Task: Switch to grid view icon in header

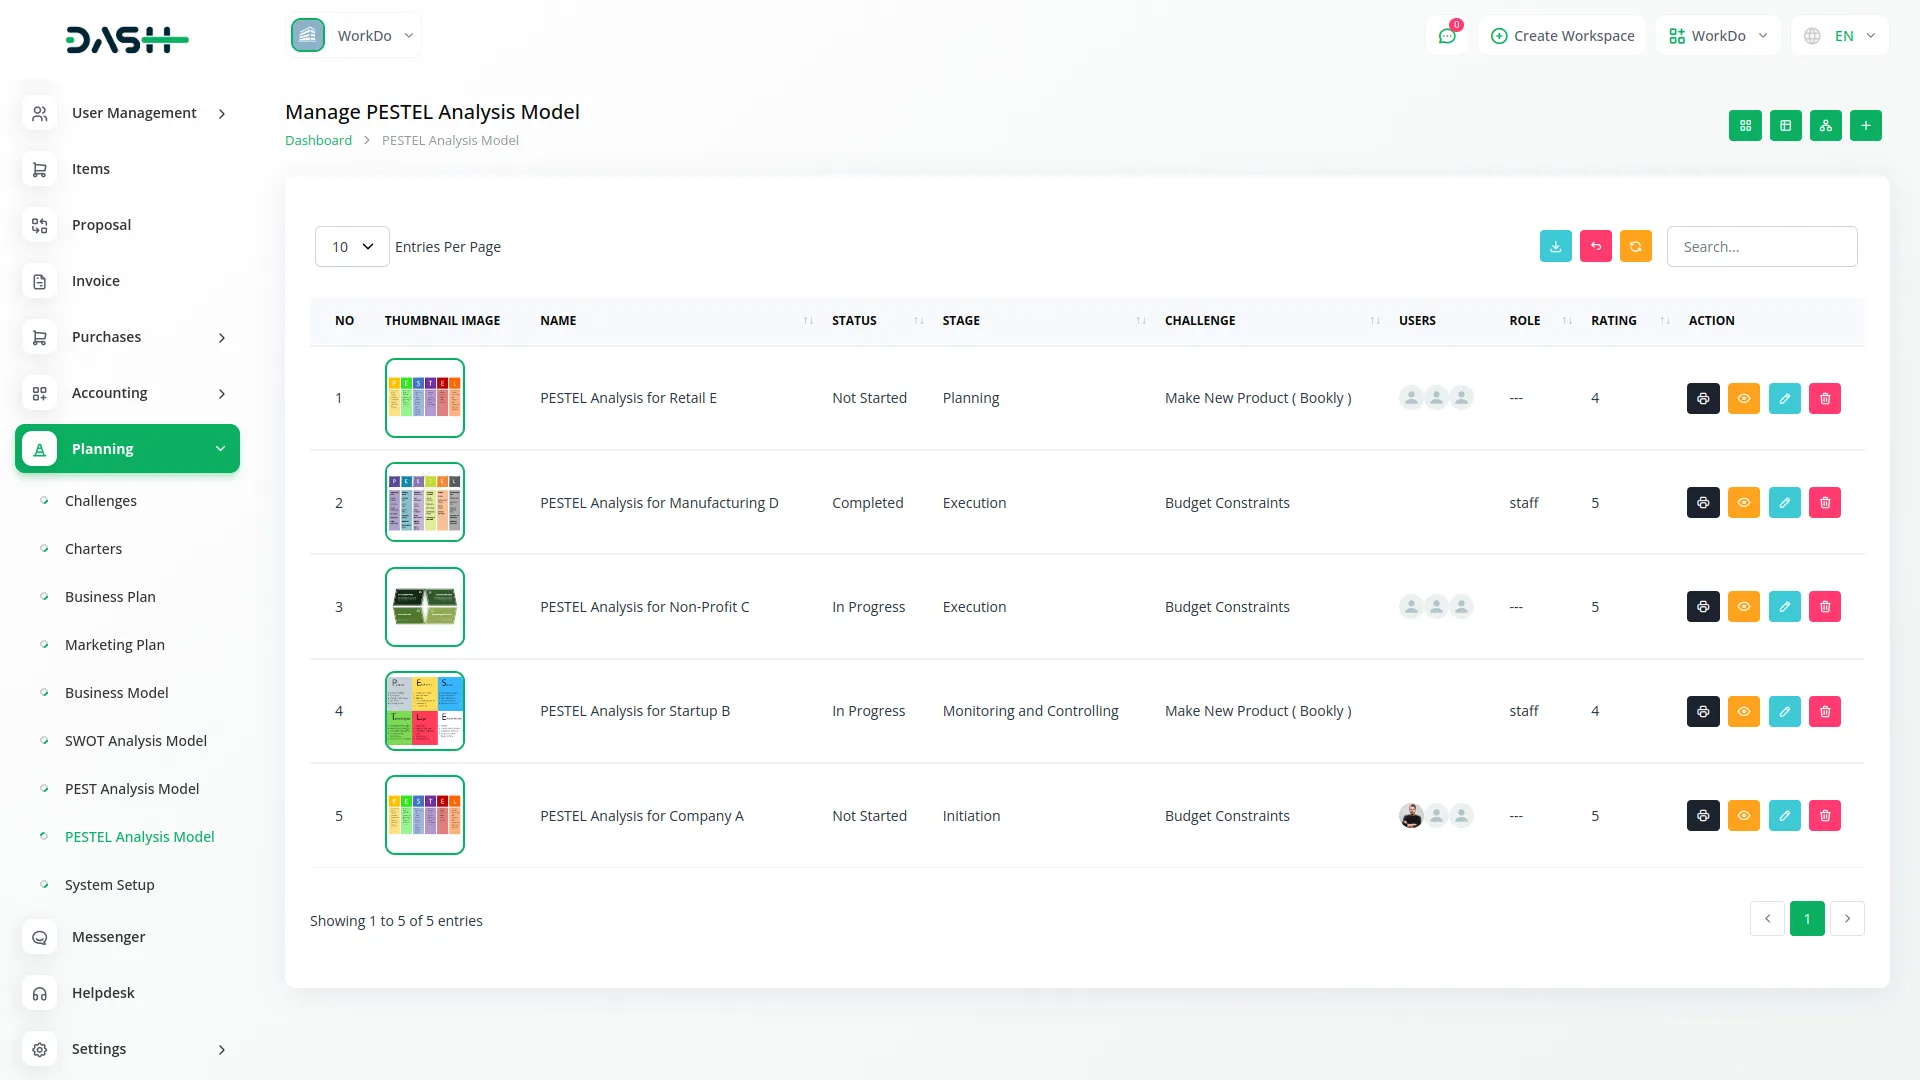Action: coord(1745,126)
